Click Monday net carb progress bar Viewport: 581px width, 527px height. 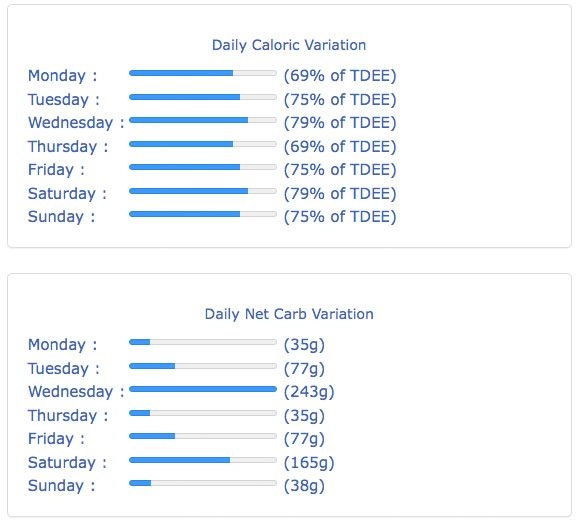[x=203, y=342]
